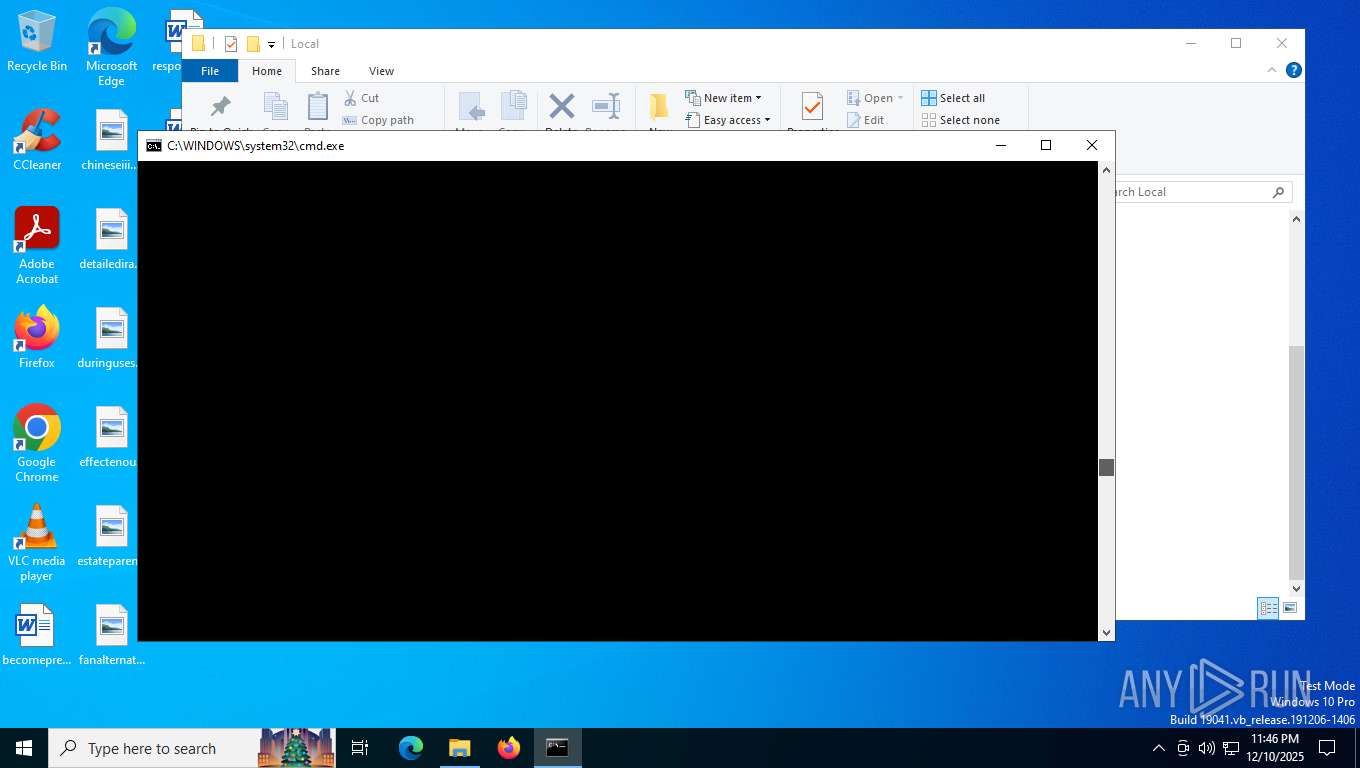The height and width of the screenshot is (768, 1360).
Task: Click the cmd.exe window scrollbar thumb
Action: tap(1106, 467)
